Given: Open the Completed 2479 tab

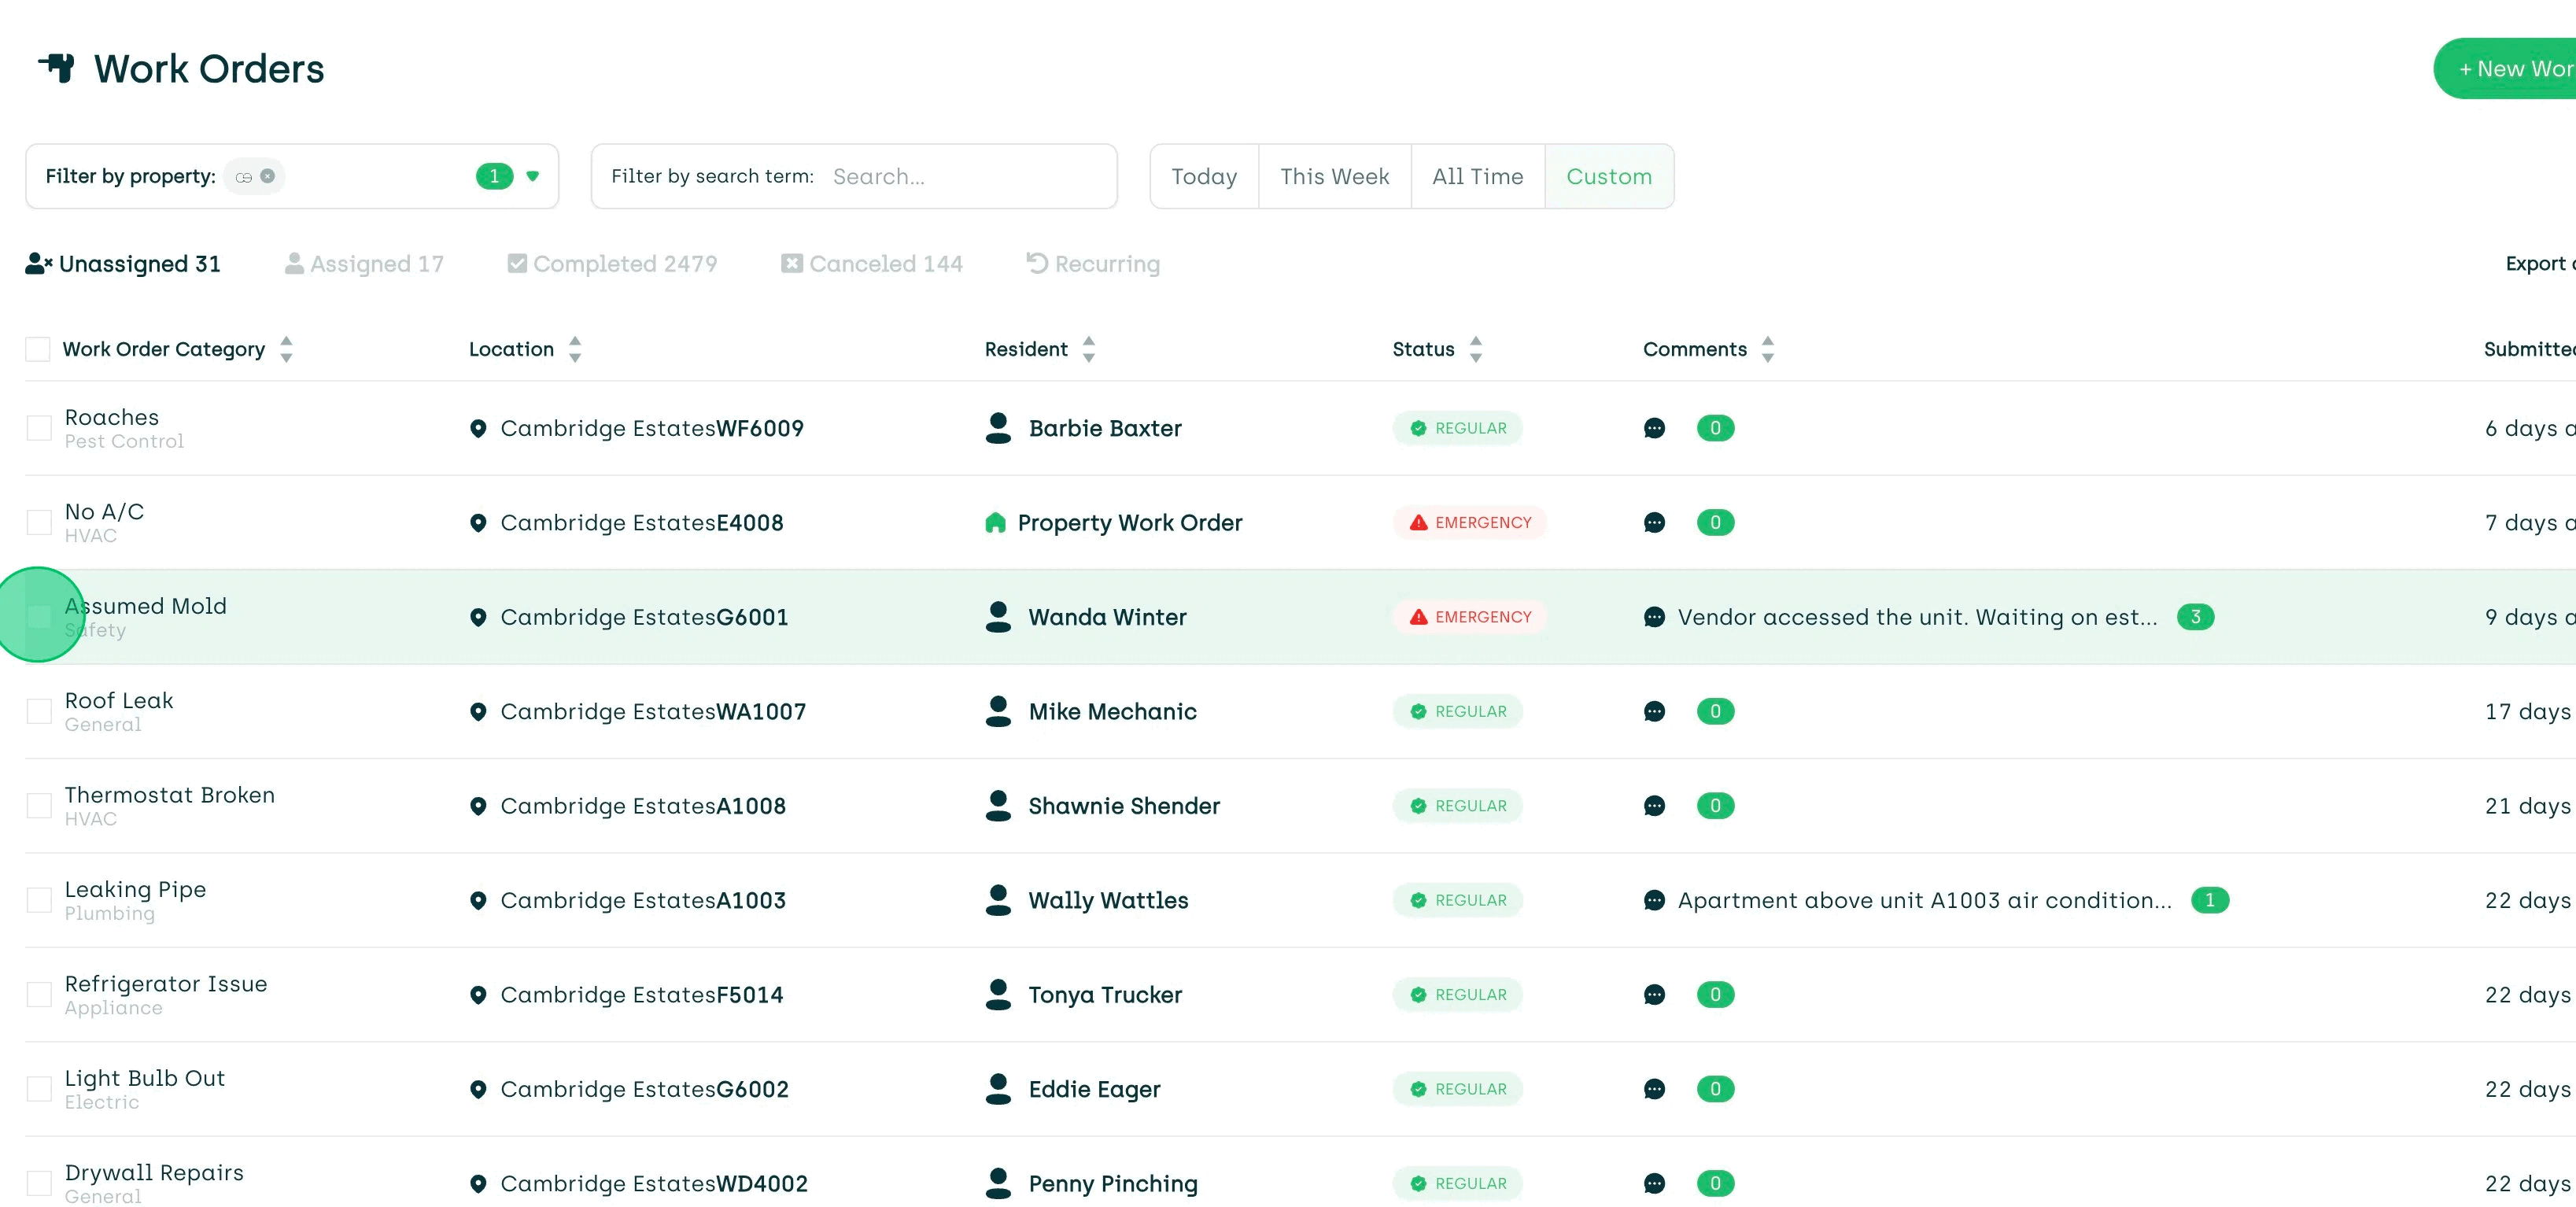Looking at the screenshot, I should (612, 264).
